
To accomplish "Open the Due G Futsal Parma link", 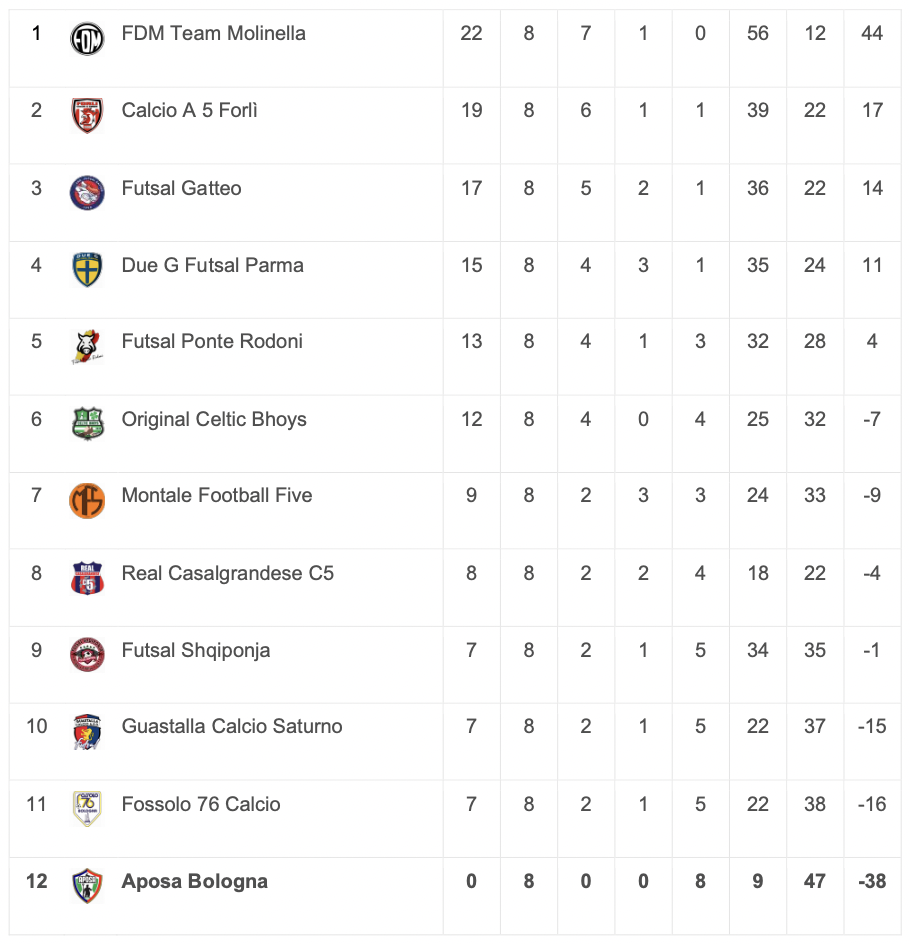I will (212, 265).
